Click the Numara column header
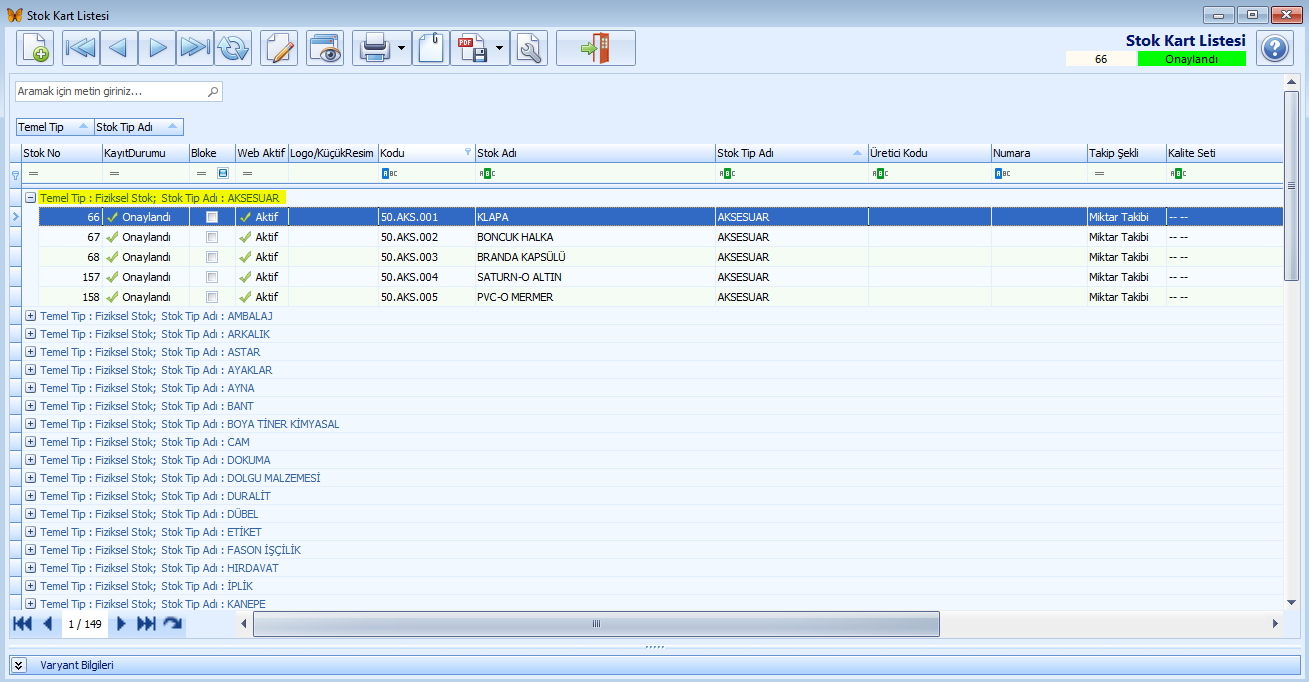The image size is (1309, 682). pyautogui.click(x=1038, y=153)
